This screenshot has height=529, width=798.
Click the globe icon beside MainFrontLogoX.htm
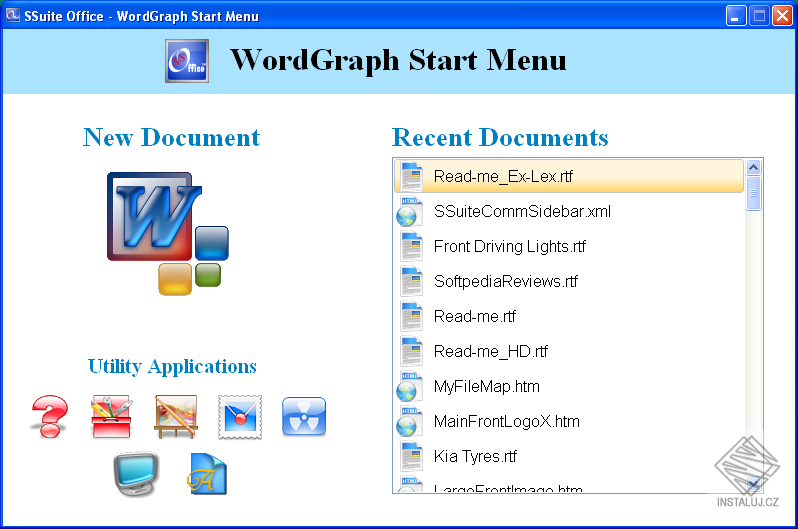pyautogui.click(x=410, y=422)
